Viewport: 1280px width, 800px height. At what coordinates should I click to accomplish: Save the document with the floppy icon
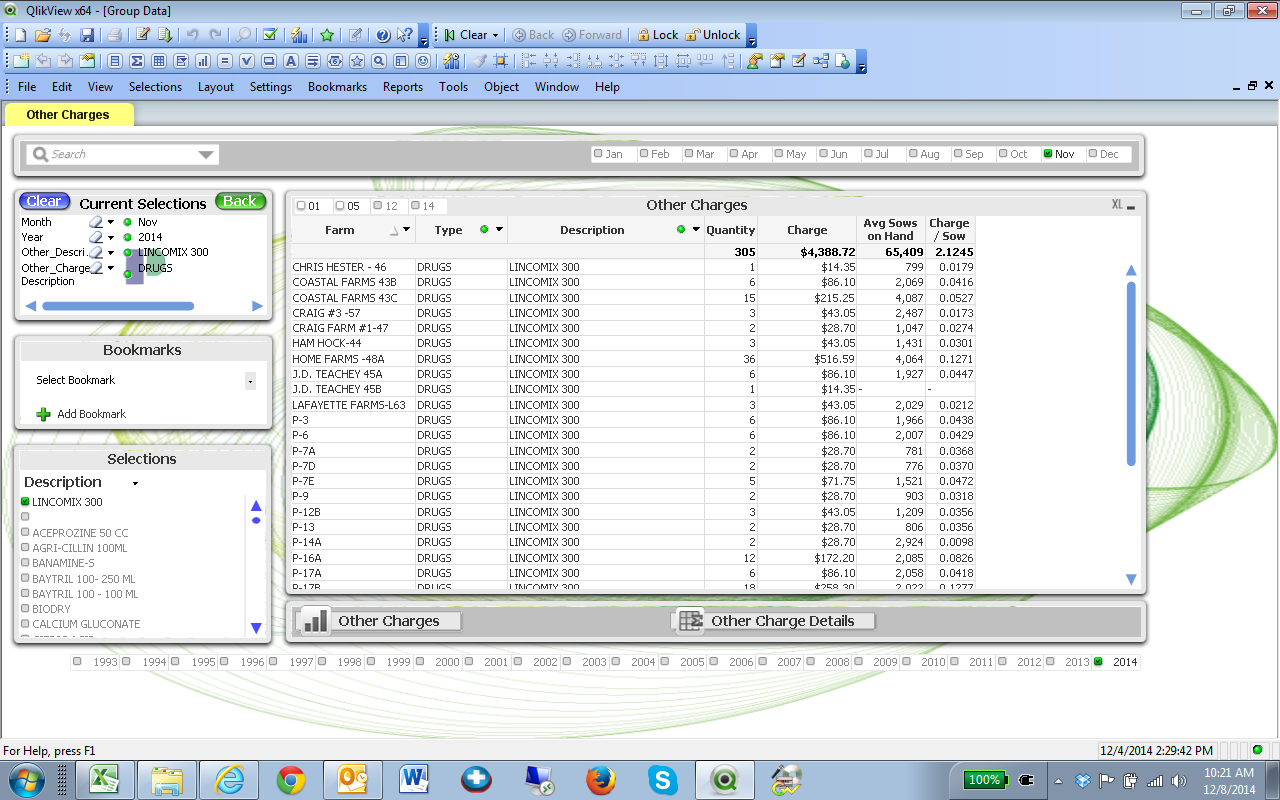(x=87, y=35)
